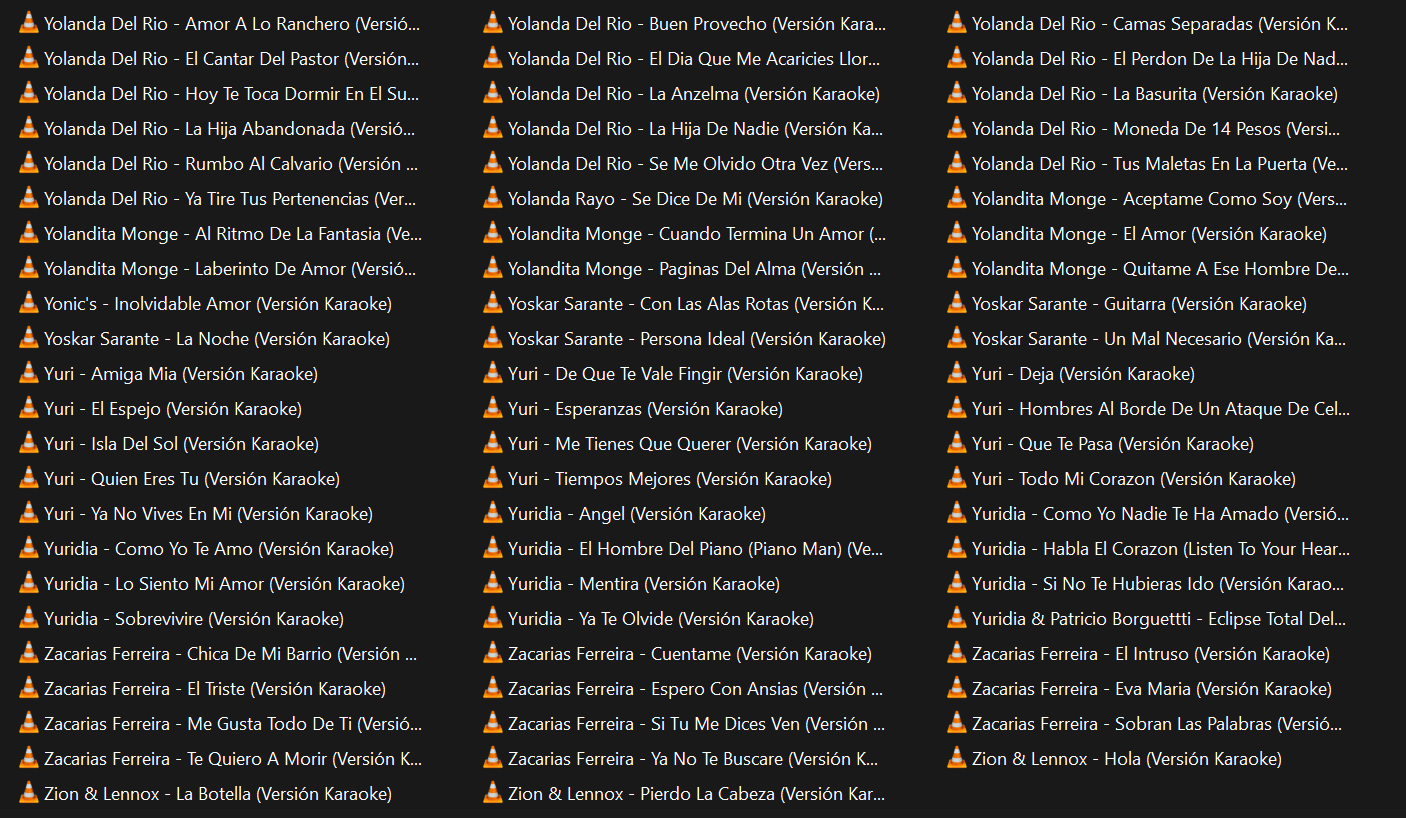The width and height of the screenshot is (1406, 818).
Task: Select file Yuri - Me Tienes Que Querer
Action: coord(678,443)
